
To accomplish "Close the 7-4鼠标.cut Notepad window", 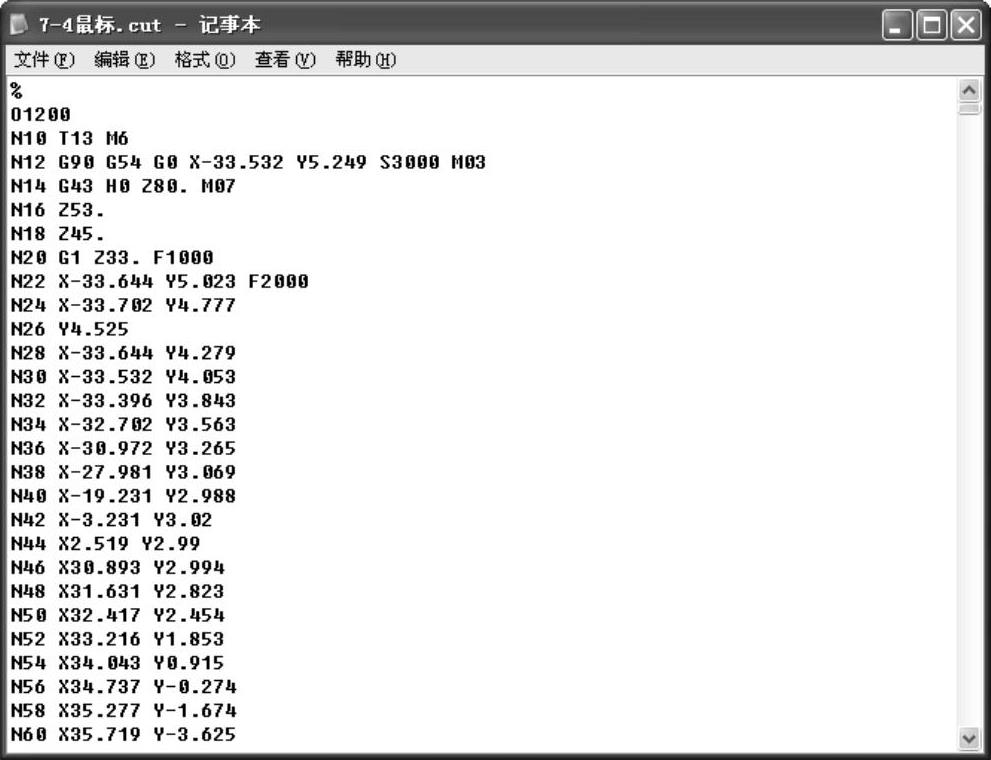I will pos(964,24).
